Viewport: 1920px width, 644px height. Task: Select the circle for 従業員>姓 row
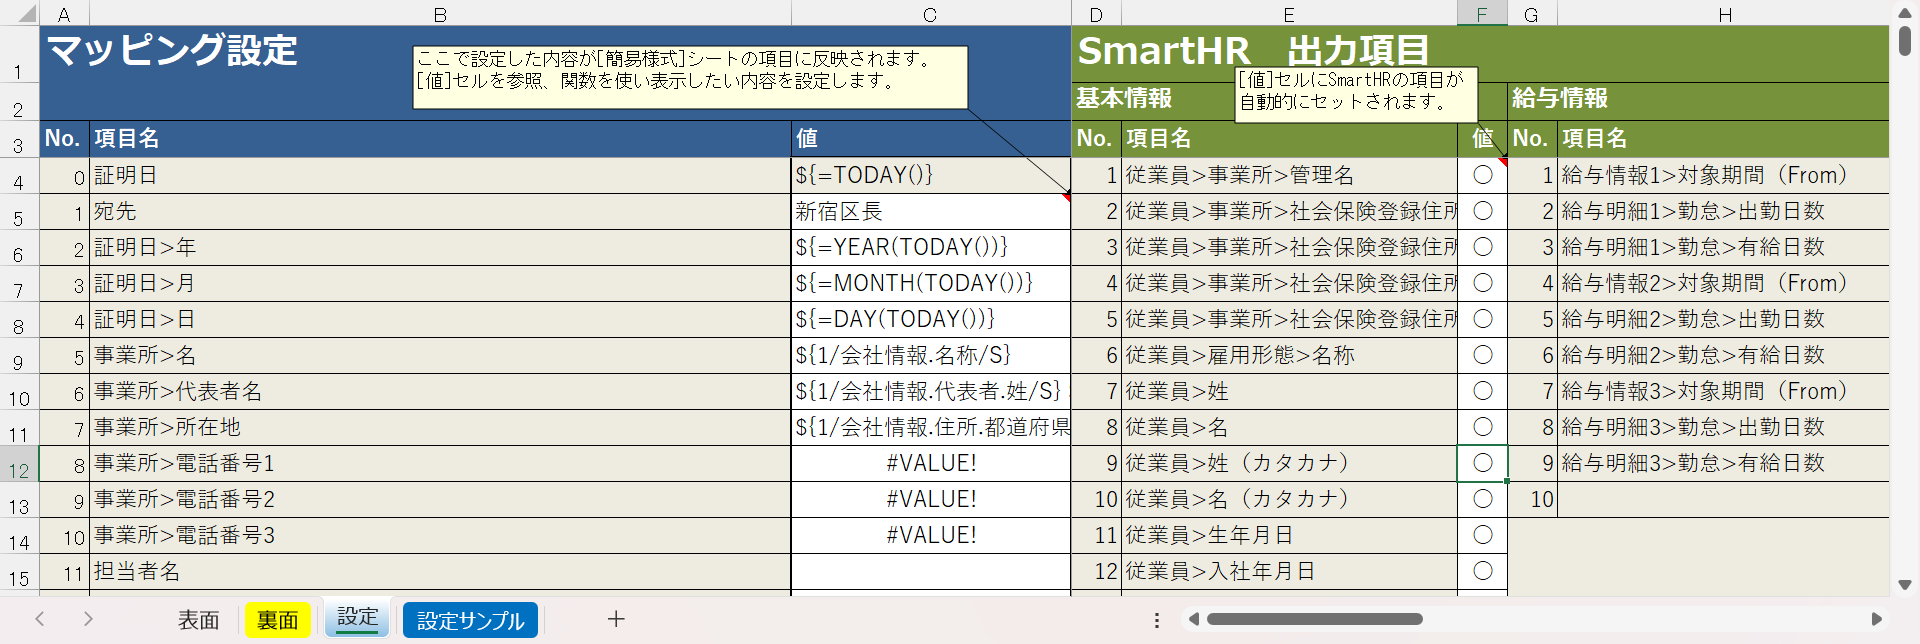[x=1482, y=391]
